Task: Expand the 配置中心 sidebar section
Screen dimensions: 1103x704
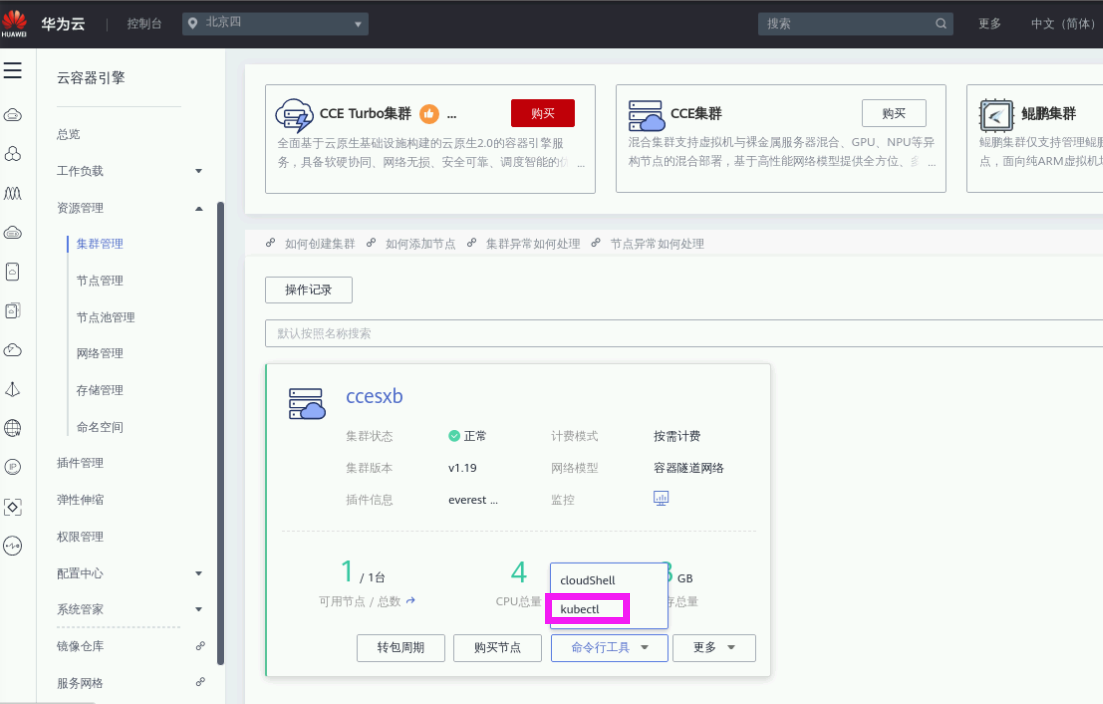Action: 199,573
